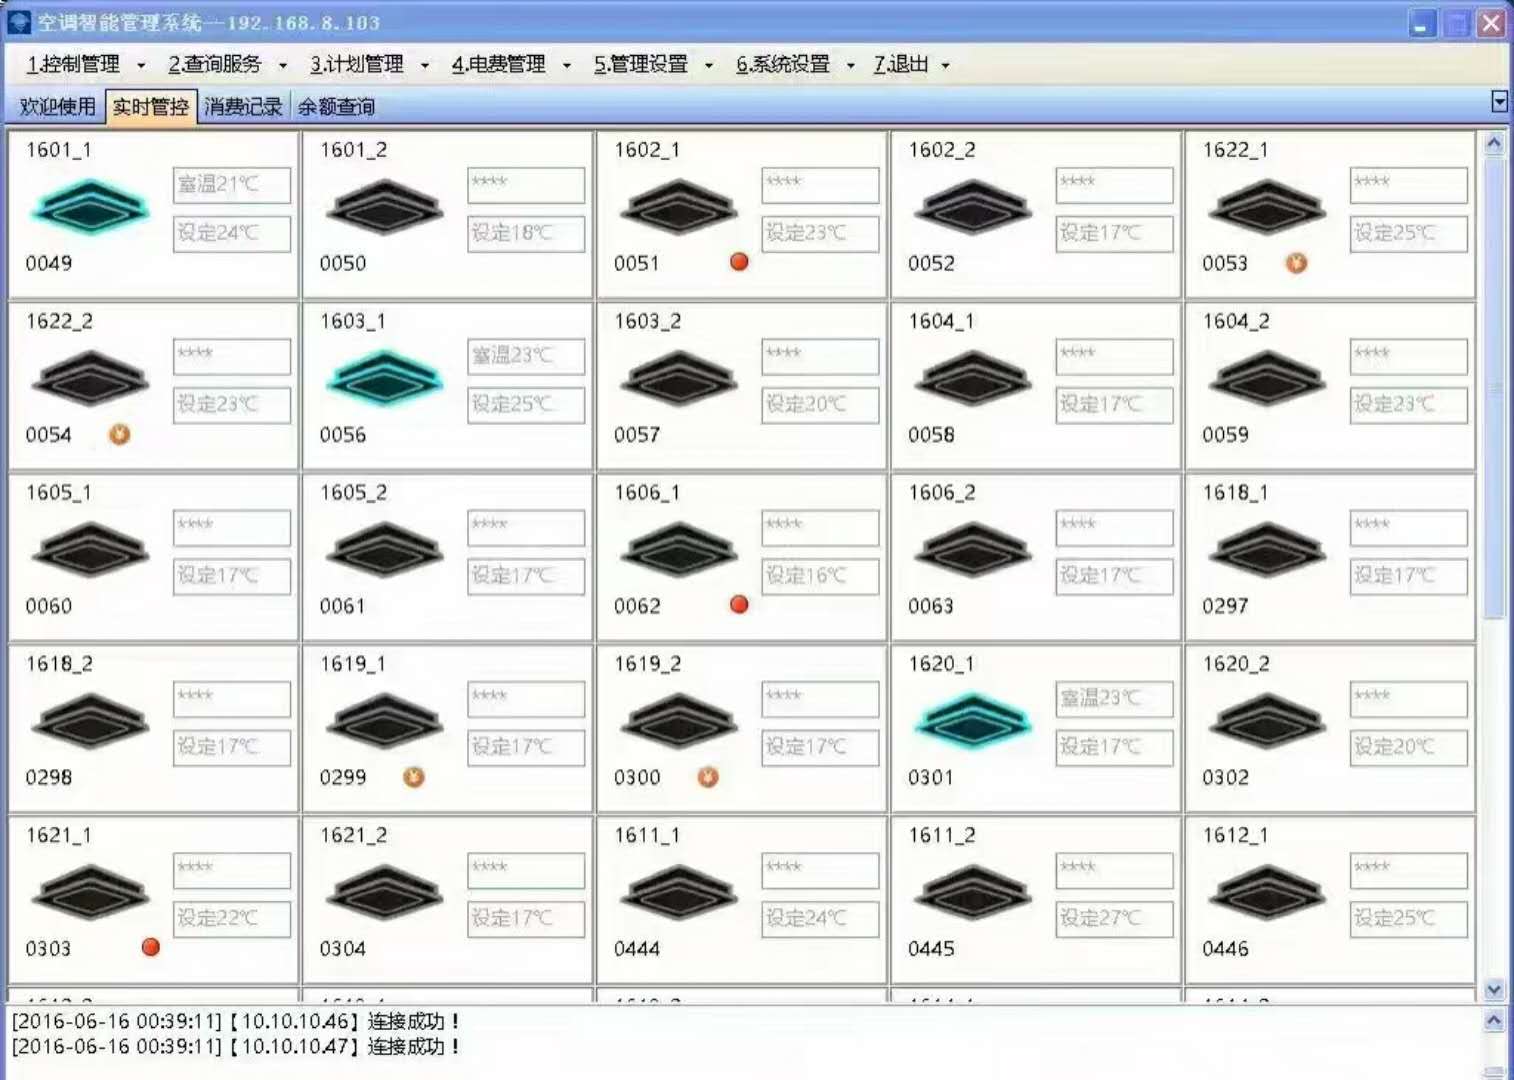Select air conditioner icon for room 1619_1
Screen dimensions: 1514x1080
(x=385, y=720)
